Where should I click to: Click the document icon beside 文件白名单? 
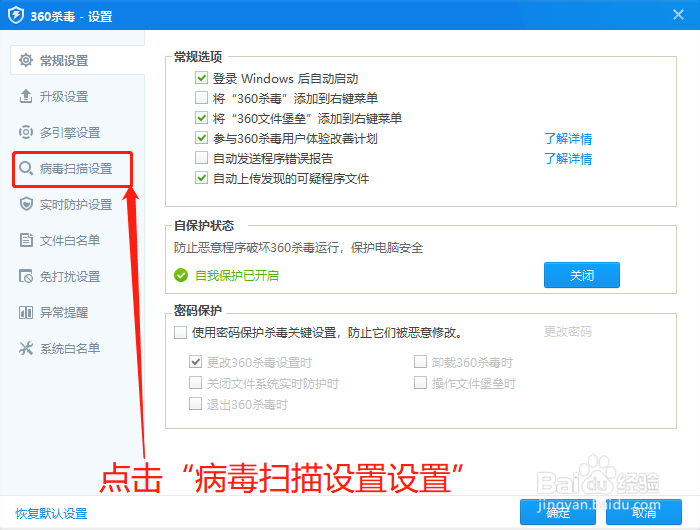click(26, 240)
